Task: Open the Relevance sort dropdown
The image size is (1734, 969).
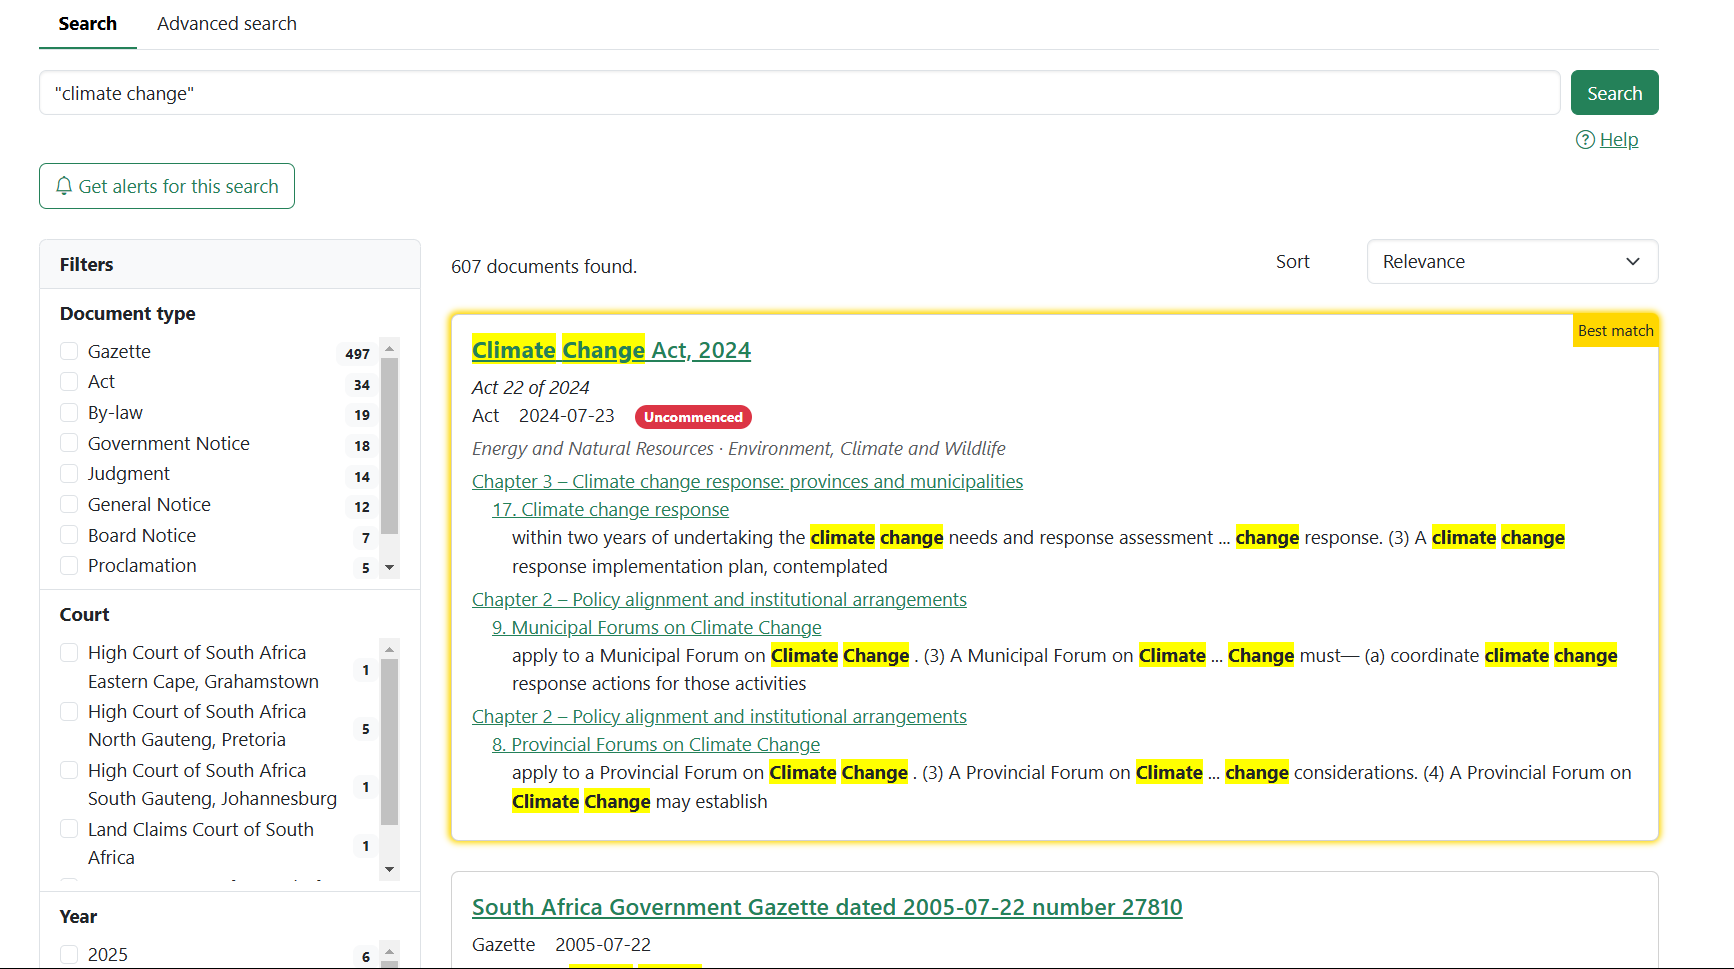Action: 1511,262
